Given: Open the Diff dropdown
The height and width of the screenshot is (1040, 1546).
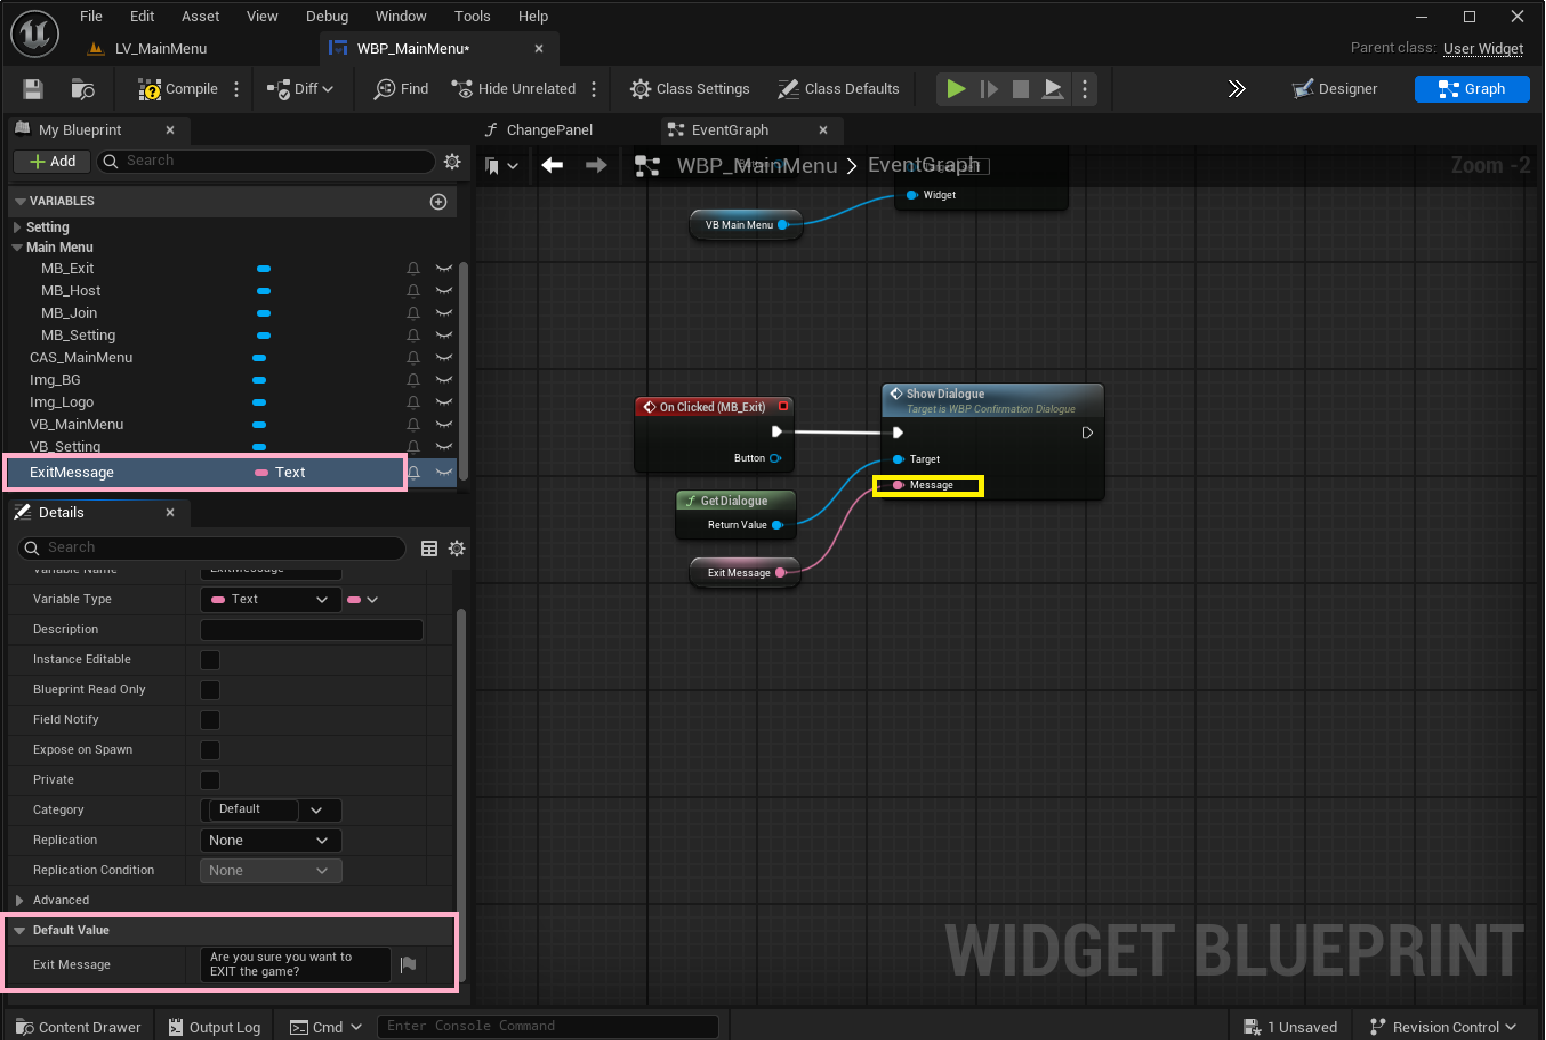Looking at the screenshot, I should tap(300, 89).
